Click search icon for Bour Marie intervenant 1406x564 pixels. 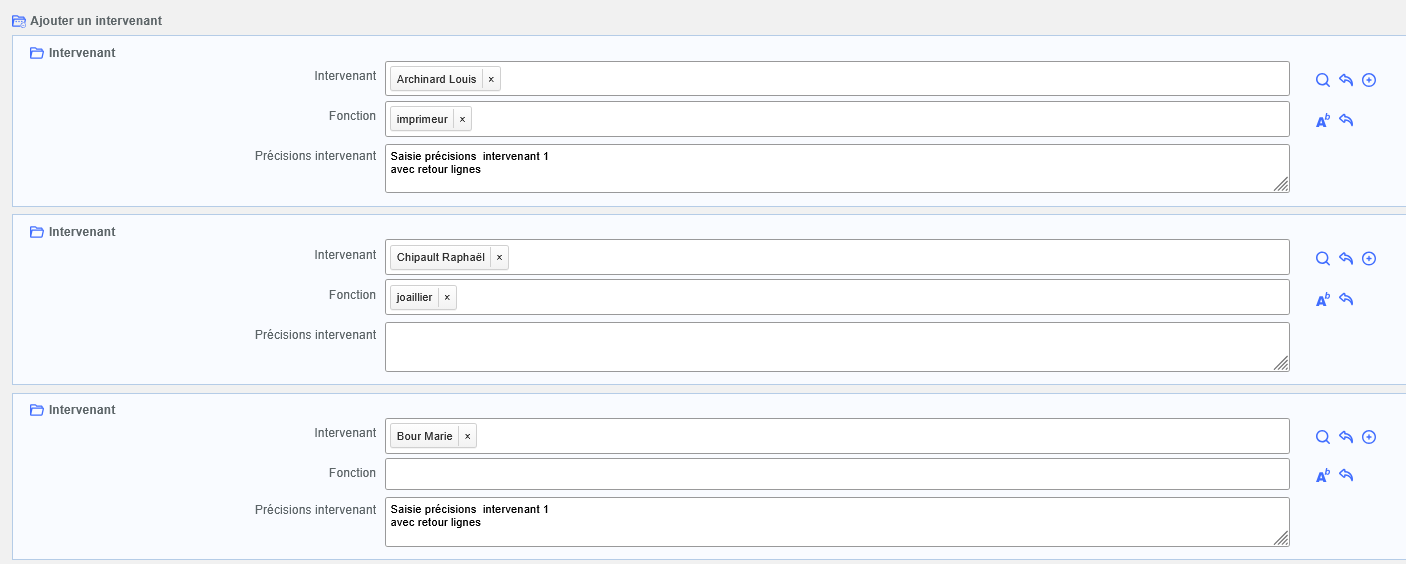tap(1322, 437)
